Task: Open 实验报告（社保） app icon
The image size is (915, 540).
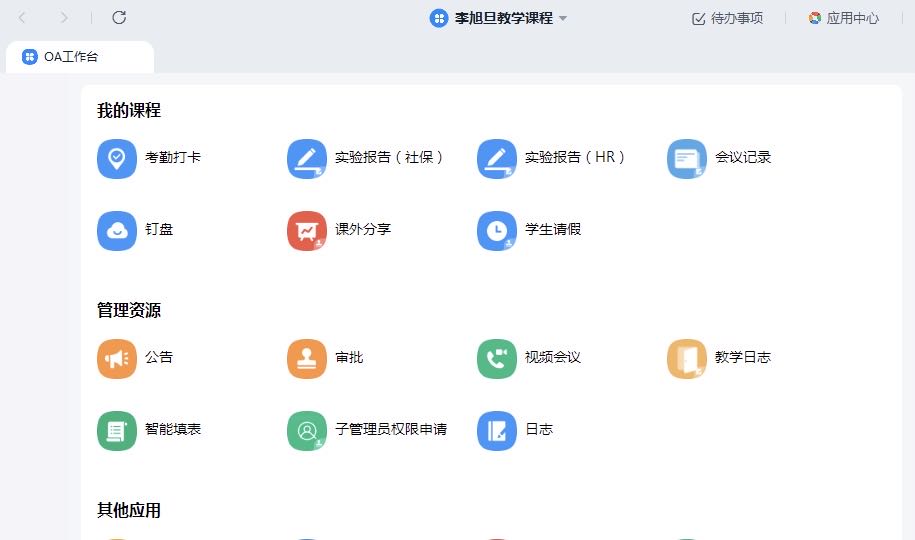Action: (307, 159)
